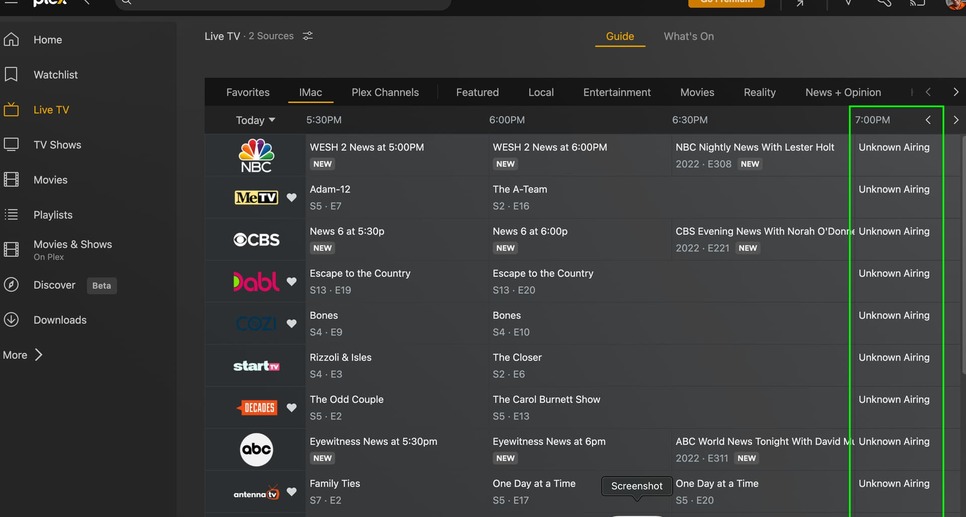Toggle favorite heart for Cozi
The width and height of the screenshot is (966, 517).
coord(291,324)
